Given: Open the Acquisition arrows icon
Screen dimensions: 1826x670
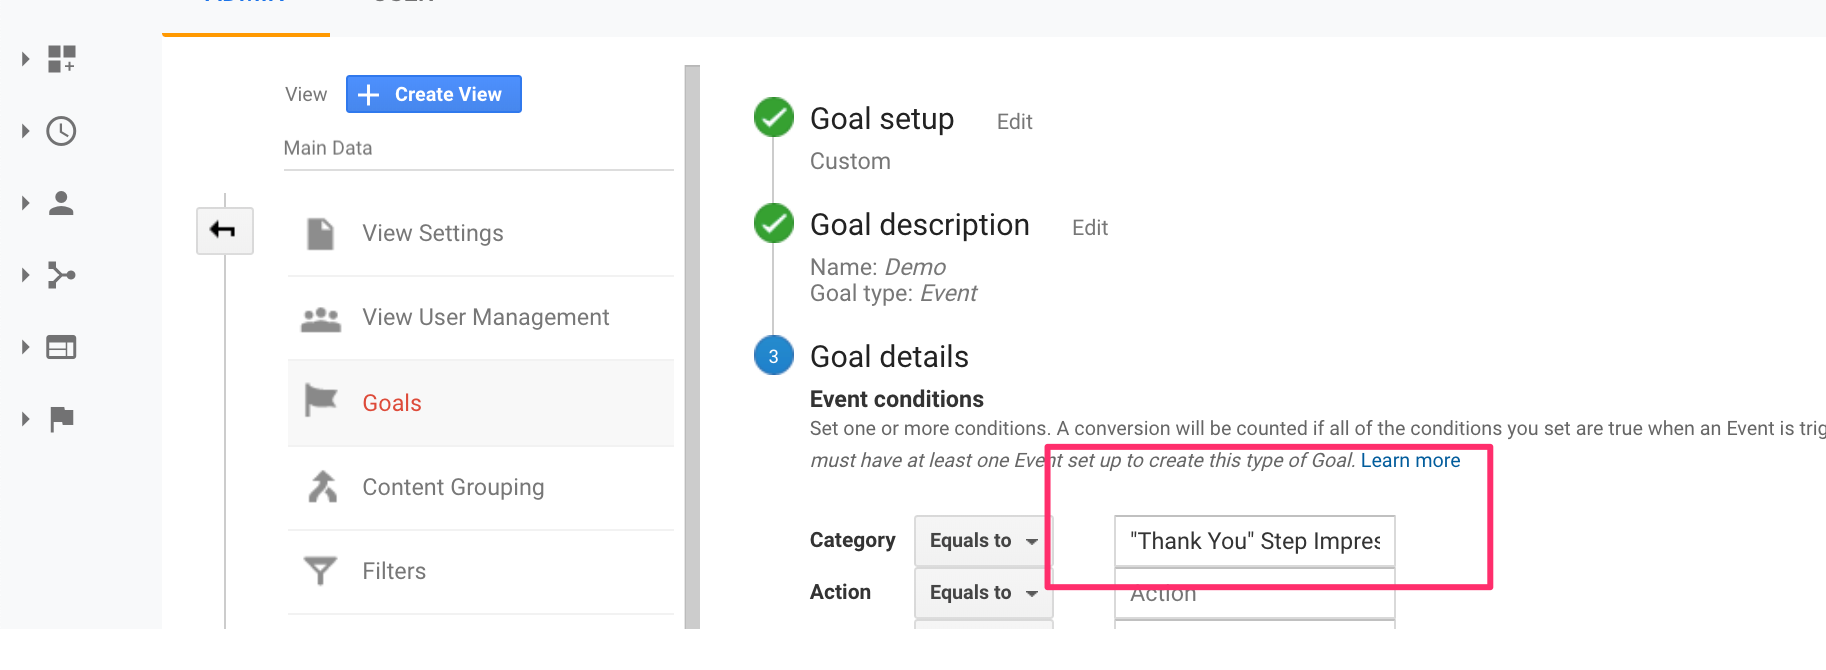Looking at the screenshot, I should (62, 275).
